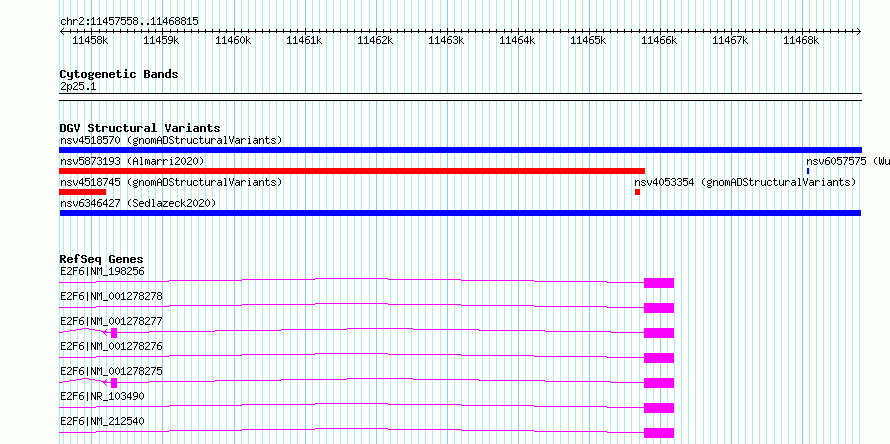Open transcript E2F6|NM_212540 label
Screen dimensions: 890x444
click(x=102, y=421)
